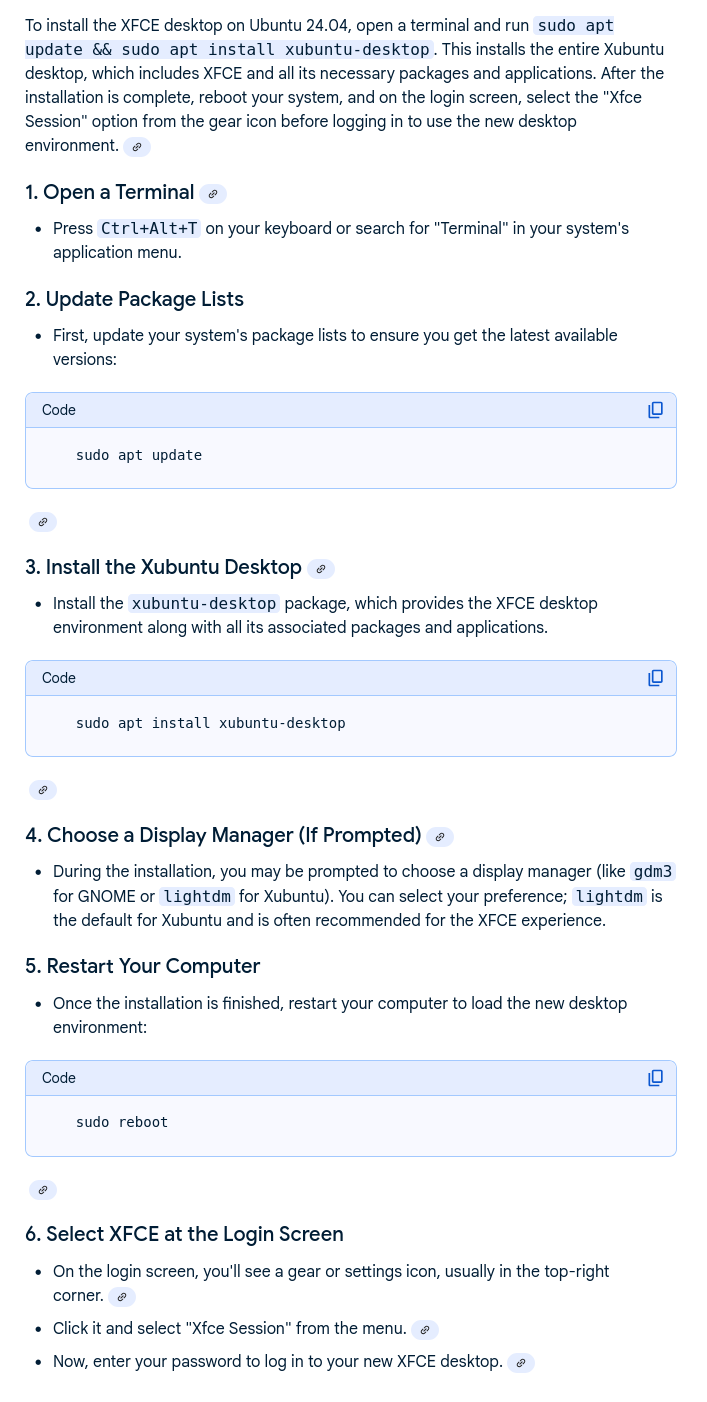Open link icon below sudo apt update block
This screenshot has height=1402, width=707.
point(43,522)
